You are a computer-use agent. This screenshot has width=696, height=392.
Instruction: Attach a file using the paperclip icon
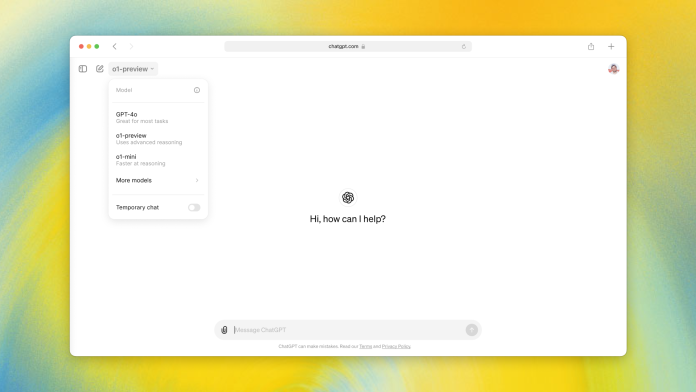coord(224,330)
